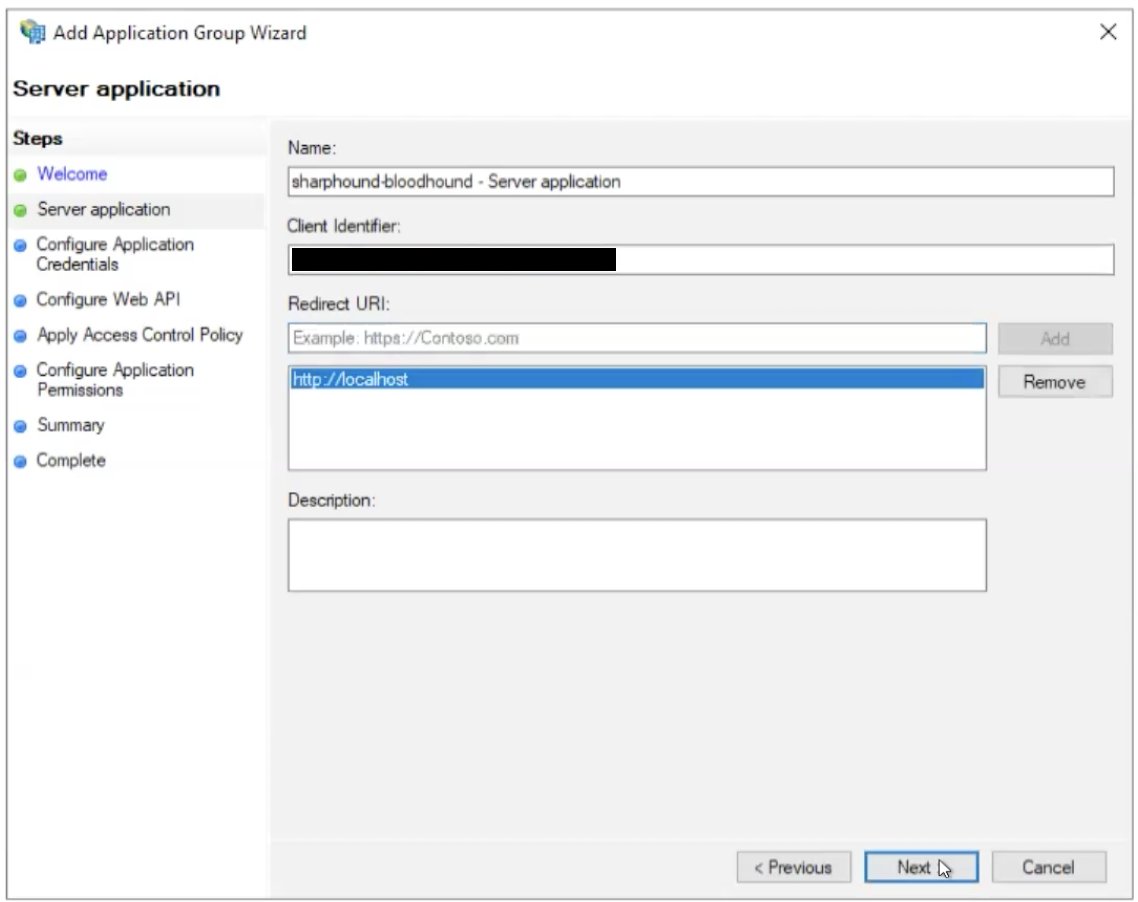Click blue bullet beside Apply Access Control Policy

[20, 335]
